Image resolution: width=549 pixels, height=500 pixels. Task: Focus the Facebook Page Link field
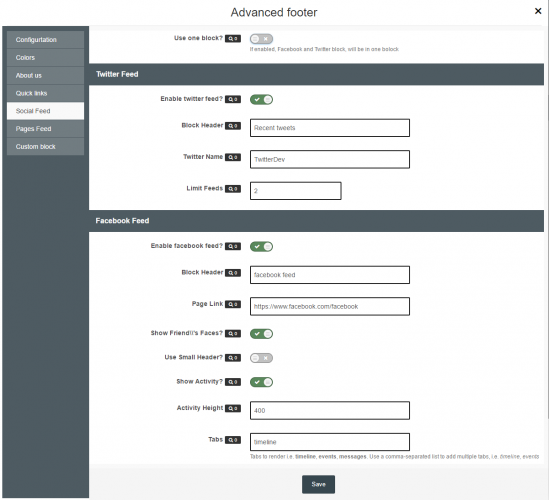(x=330, y=306)
